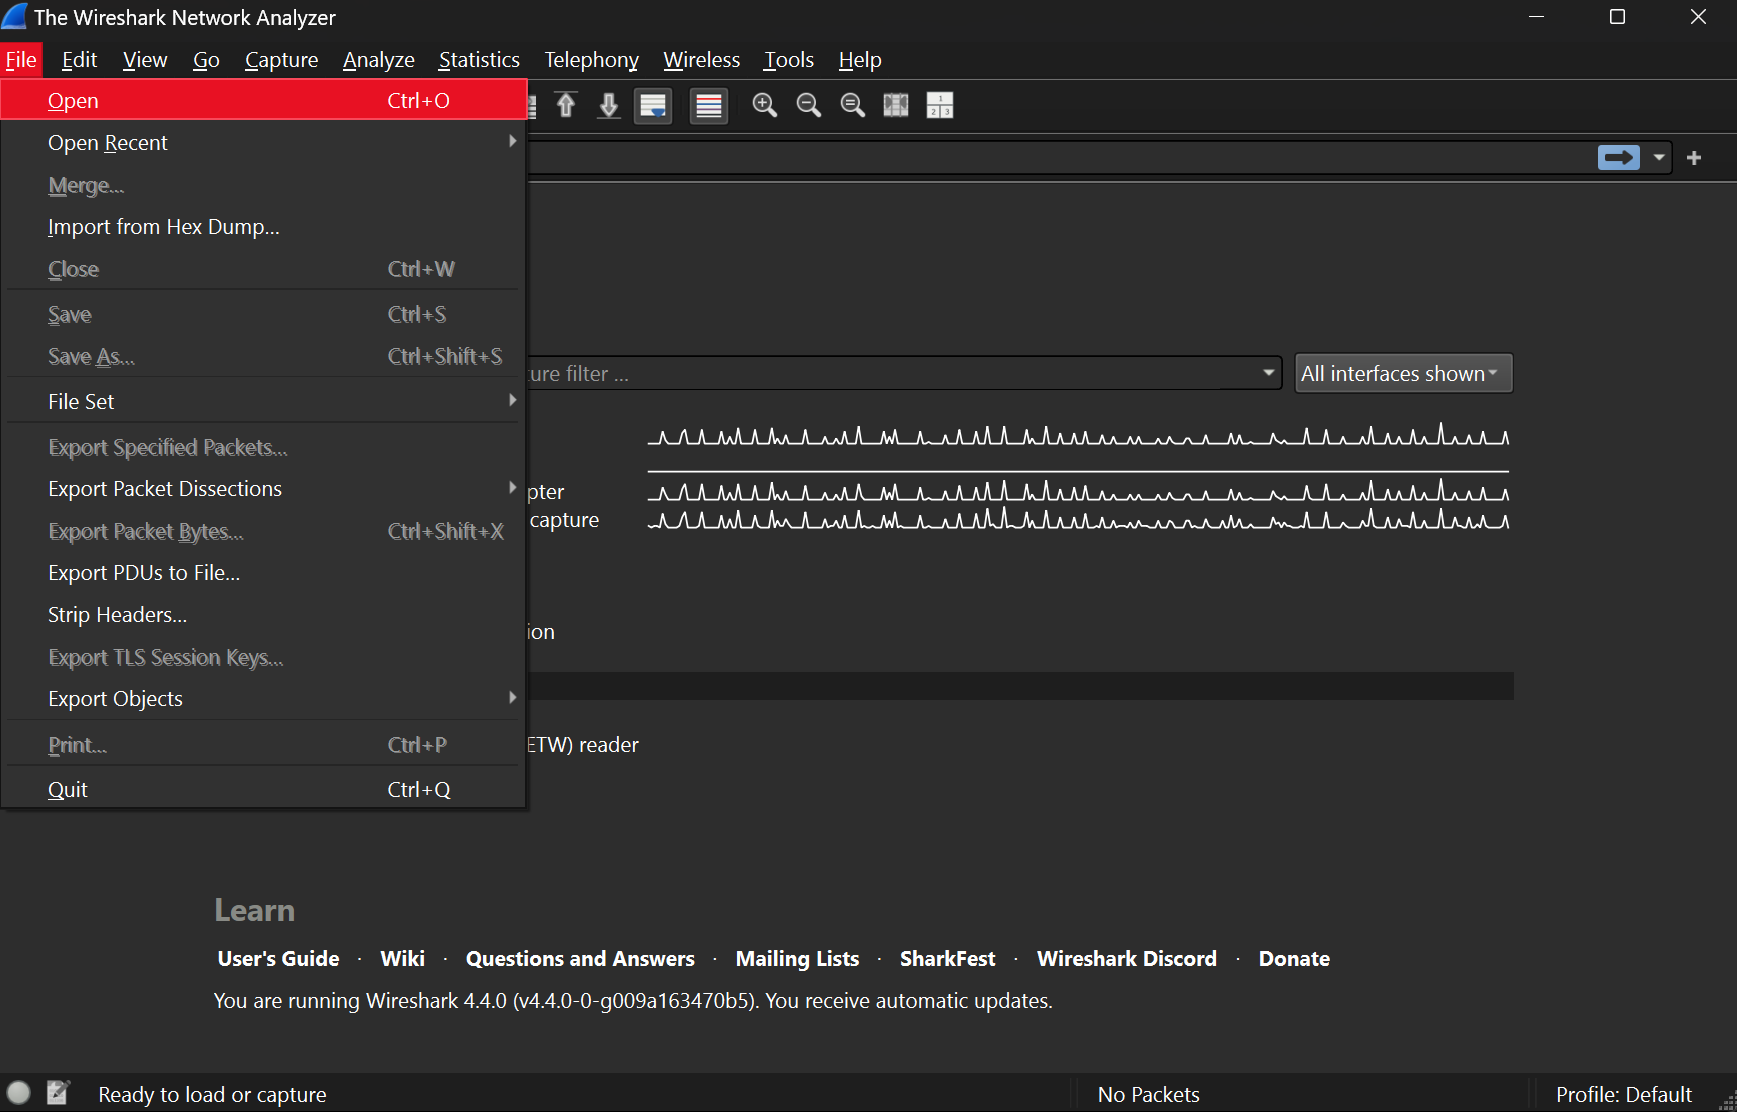Choose Import from Hex Dump
The image size is (1737, 1112).
coord(264,227)
